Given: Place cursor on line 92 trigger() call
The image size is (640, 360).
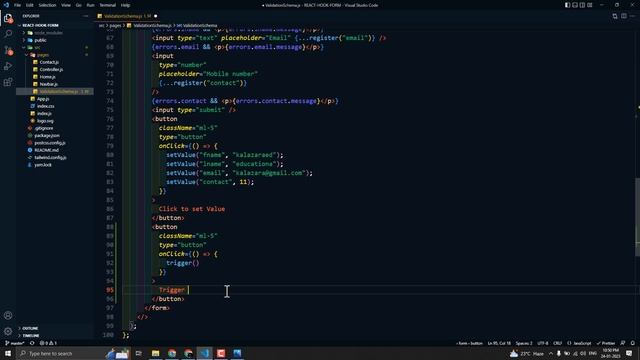Looking at the screenshot, I should pos(182,263).
